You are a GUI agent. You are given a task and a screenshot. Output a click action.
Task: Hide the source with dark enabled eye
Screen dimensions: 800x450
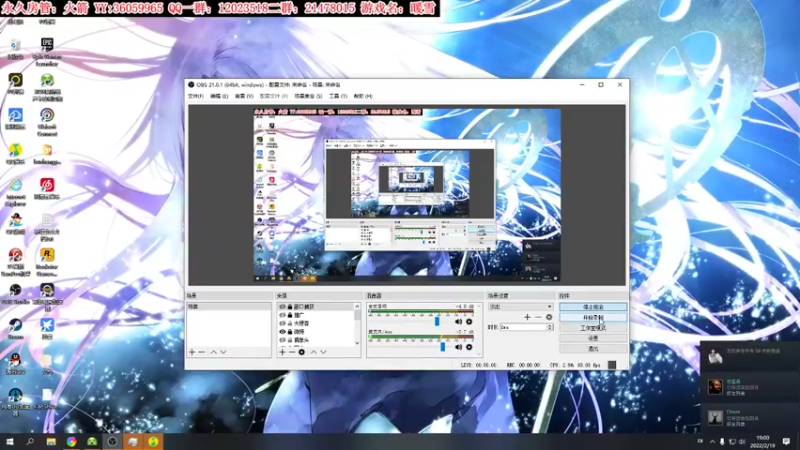pyautogui.click(x=282, y=332)
